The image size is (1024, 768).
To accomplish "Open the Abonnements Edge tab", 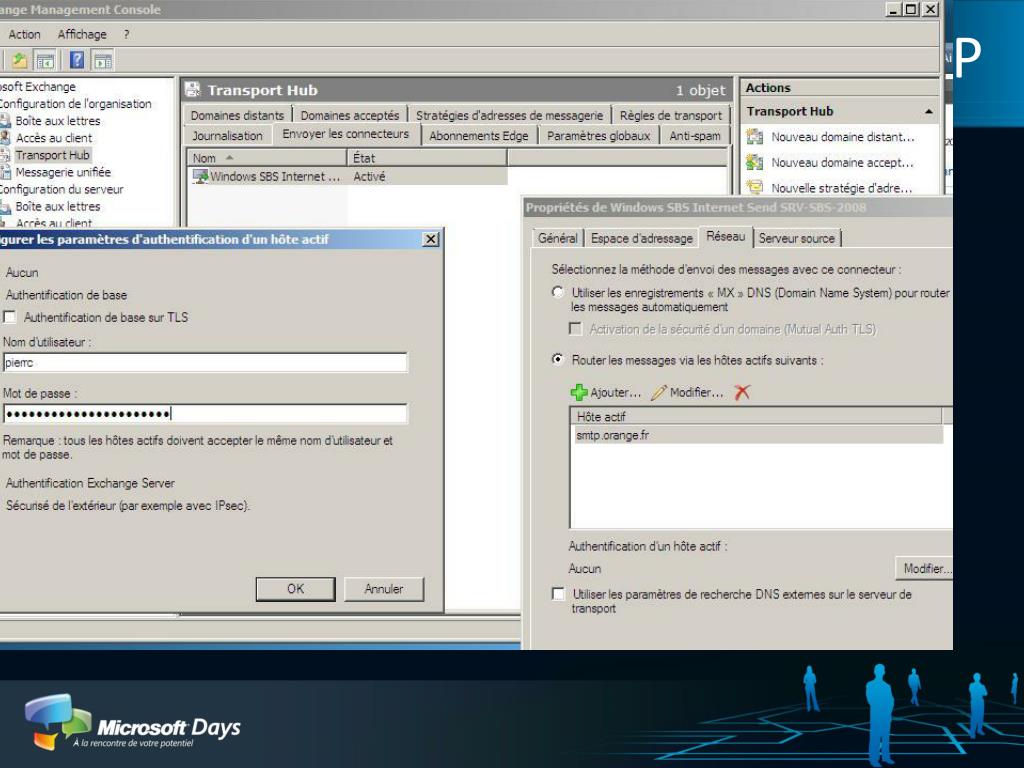I will 479,136.
